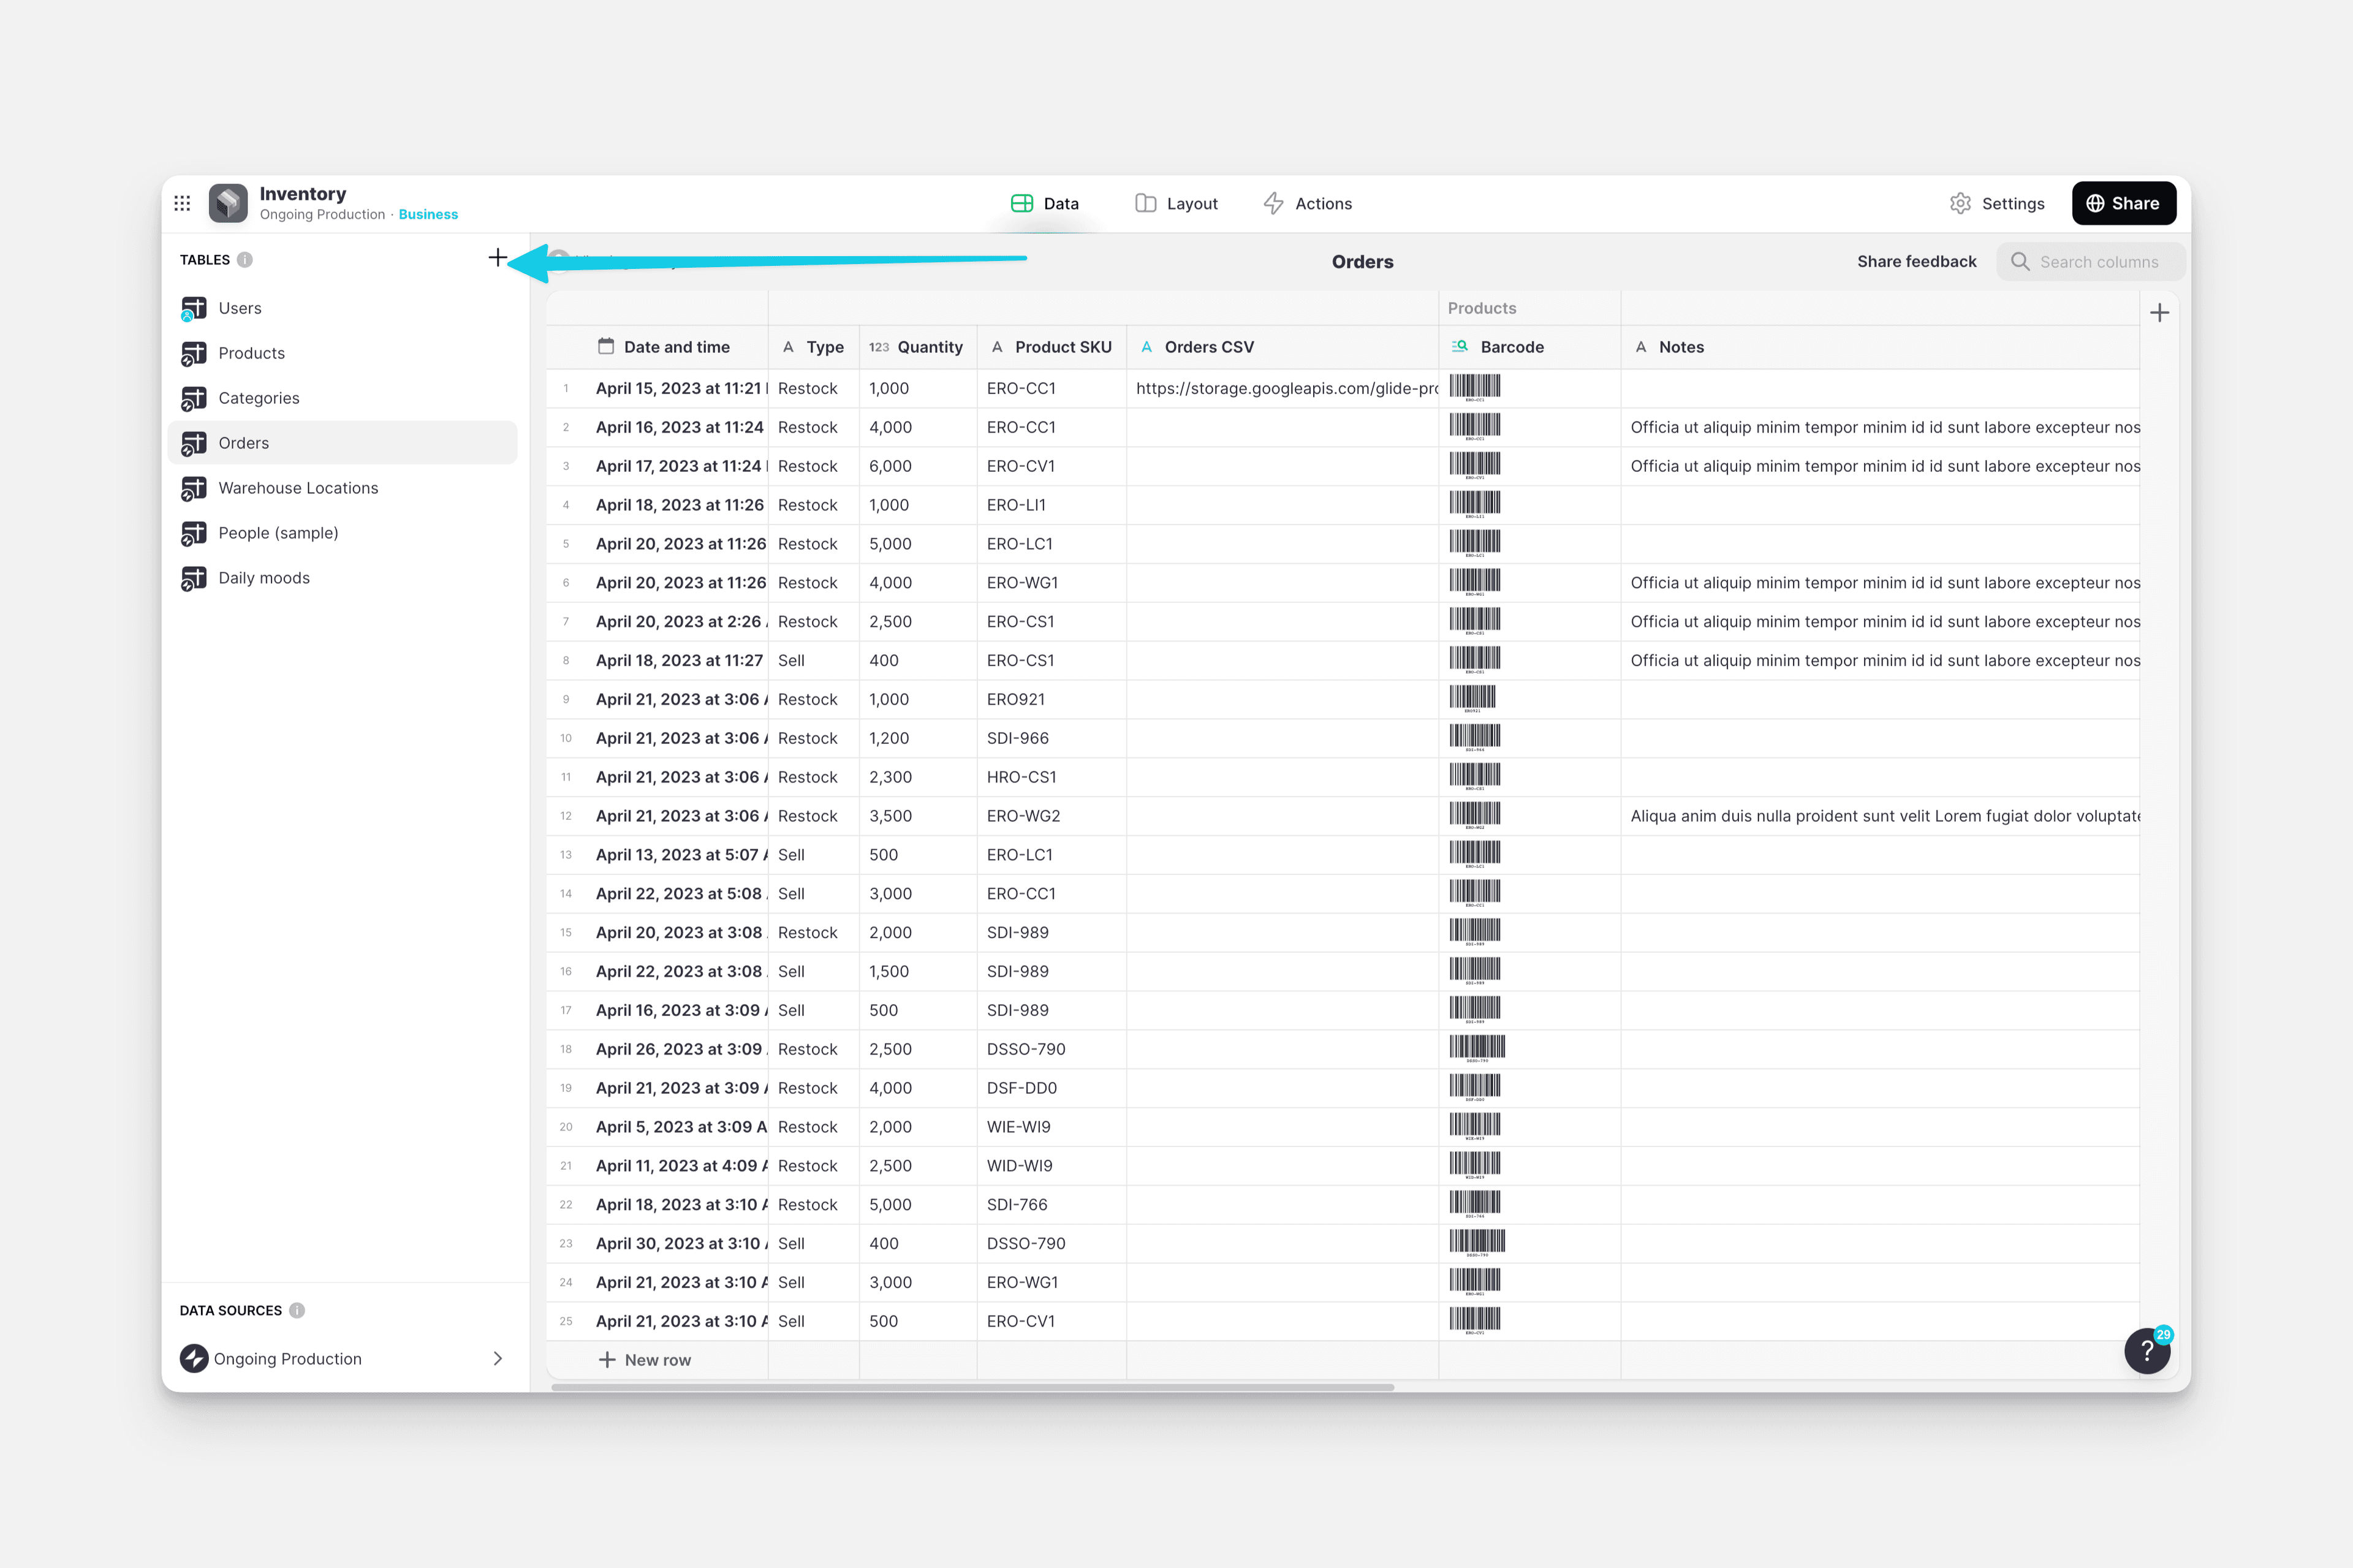Click SKU cell WIE-WI9
Screen dimensions: 2353x1568
[x=1052, y=1127]
